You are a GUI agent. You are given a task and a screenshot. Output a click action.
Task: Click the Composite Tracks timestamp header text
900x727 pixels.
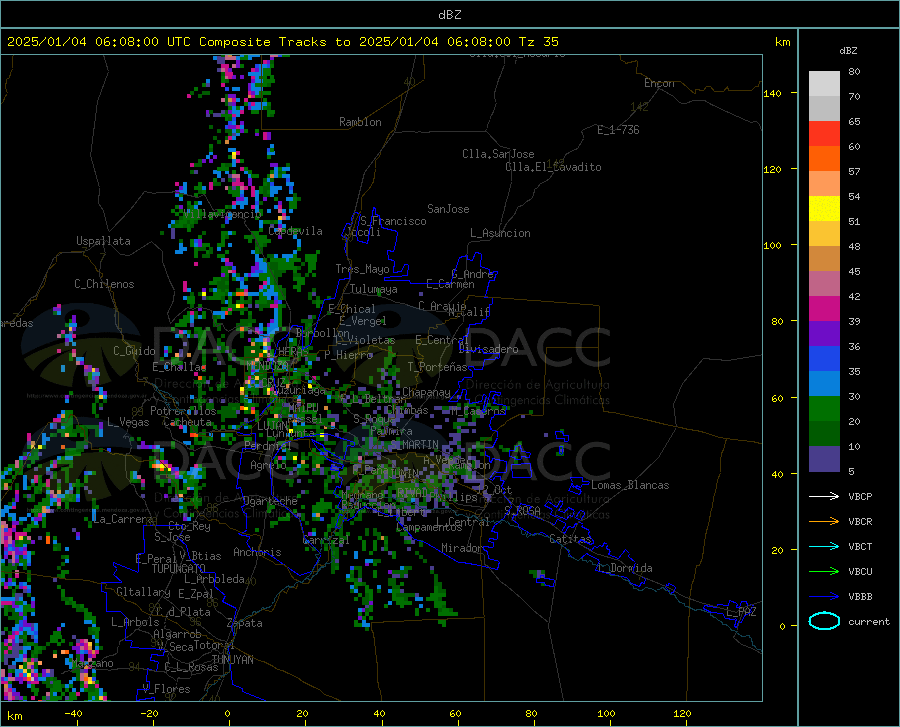(x=282, y=42)
